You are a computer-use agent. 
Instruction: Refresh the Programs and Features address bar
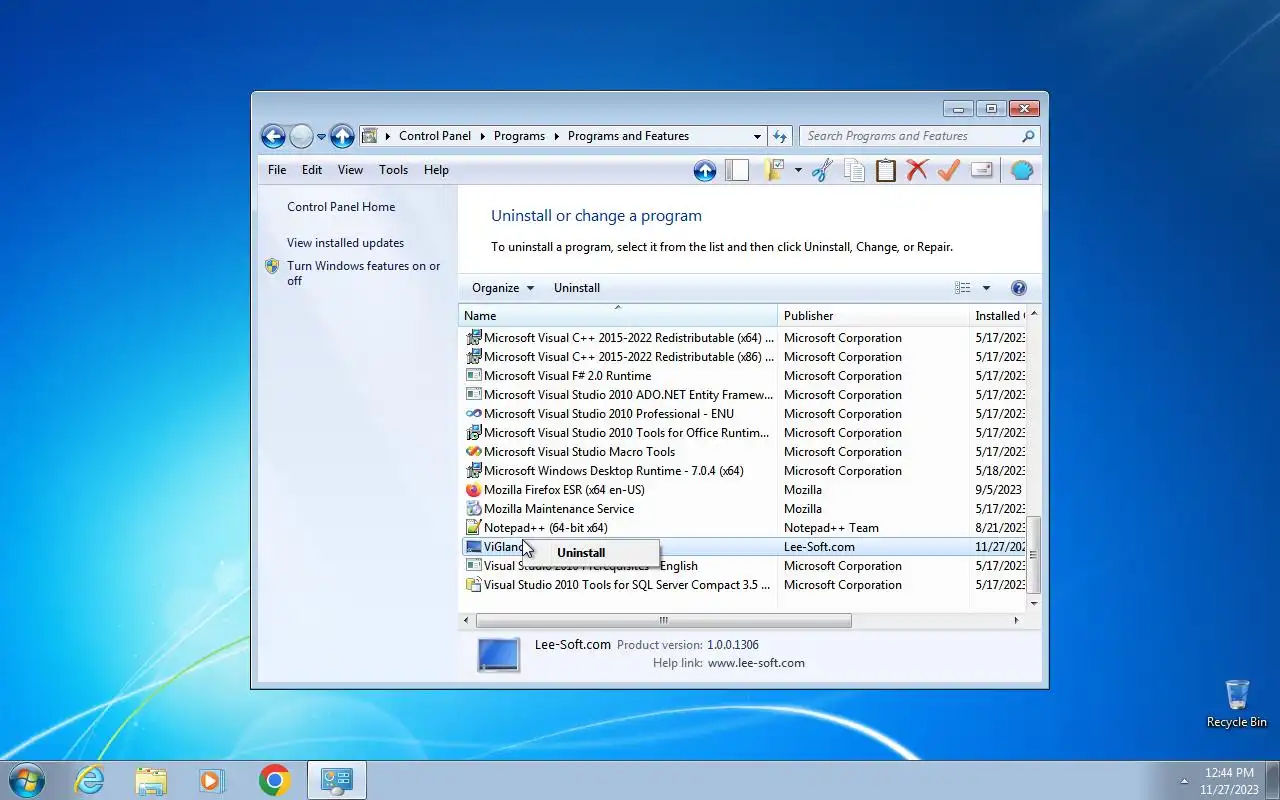click(x=781, y=136)
